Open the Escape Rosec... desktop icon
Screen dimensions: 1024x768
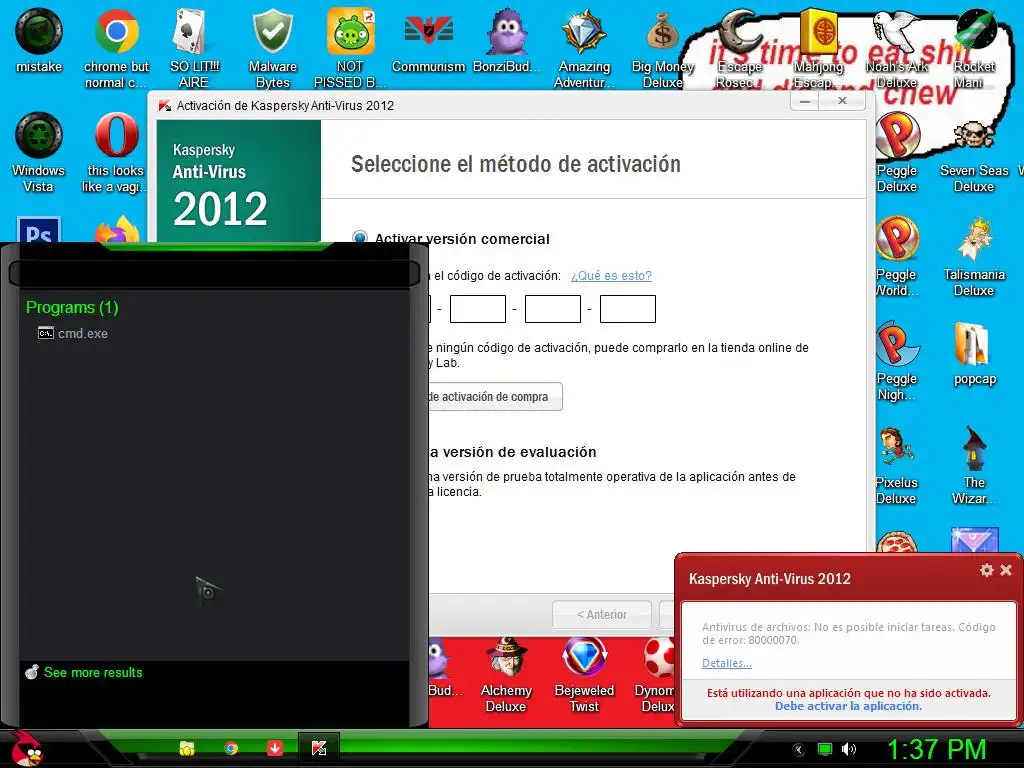tap(740, 48)
